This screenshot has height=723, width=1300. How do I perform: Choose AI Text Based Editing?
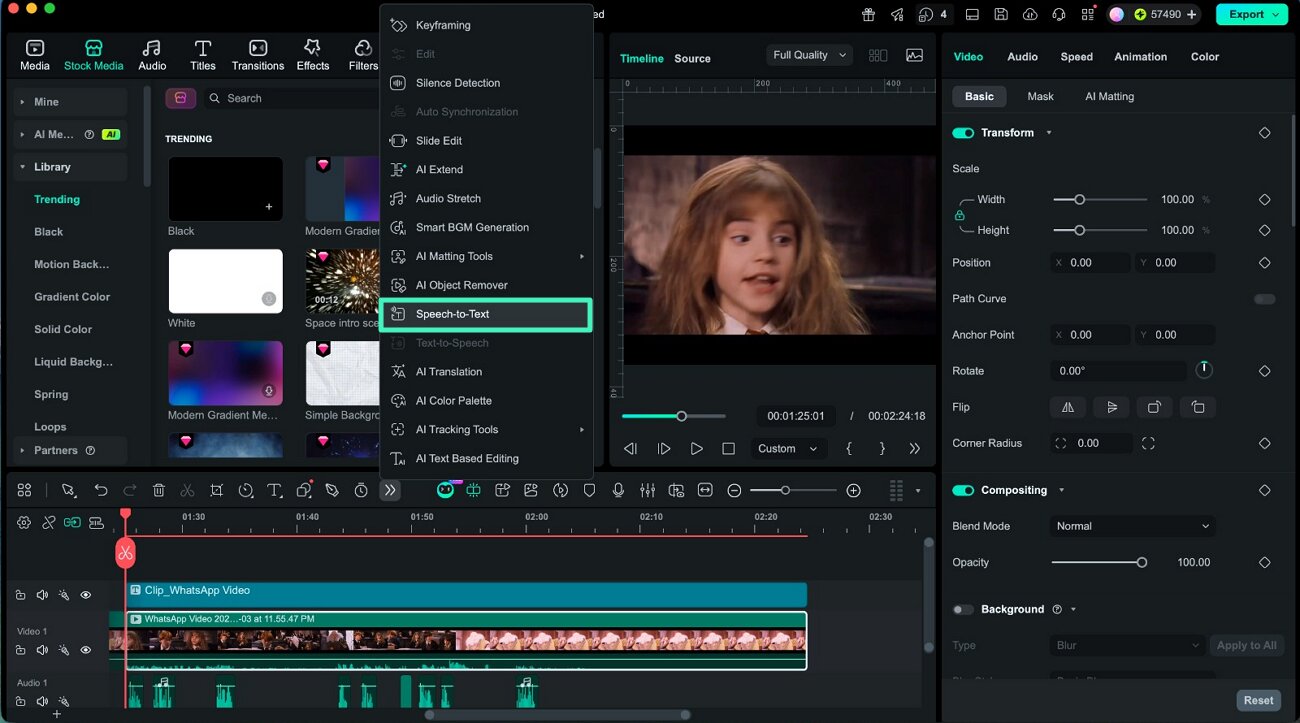click(x=486, y=459)
